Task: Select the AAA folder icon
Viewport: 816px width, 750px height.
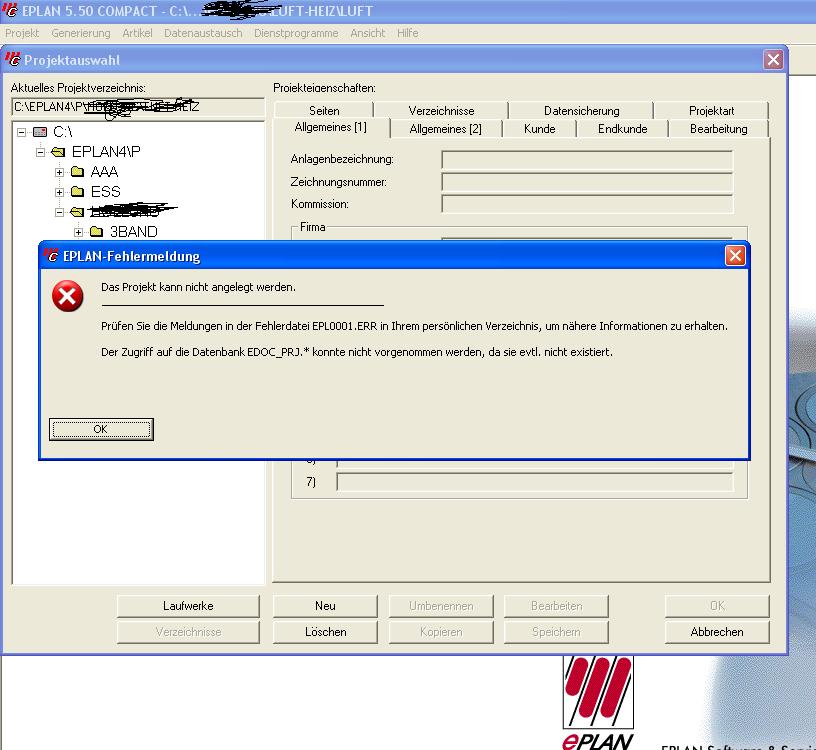Action: pyautogui.click(x=78, y=172)
